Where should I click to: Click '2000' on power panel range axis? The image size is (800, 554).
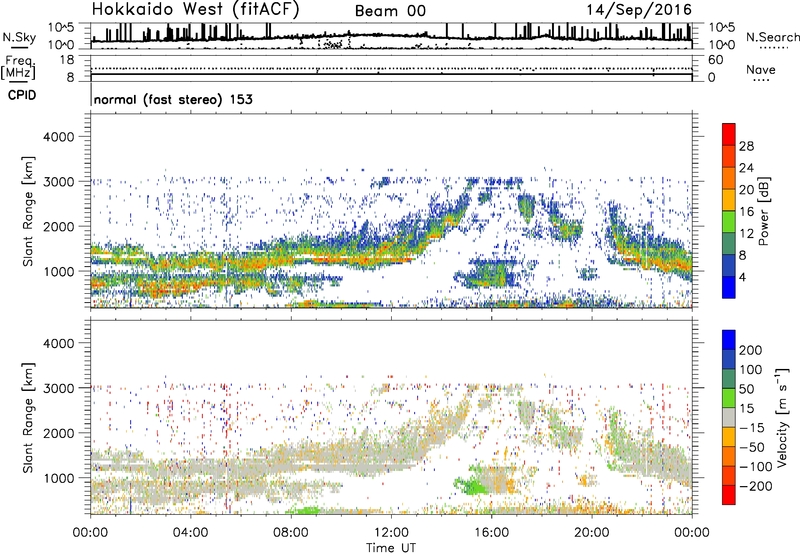click(59, 226)
